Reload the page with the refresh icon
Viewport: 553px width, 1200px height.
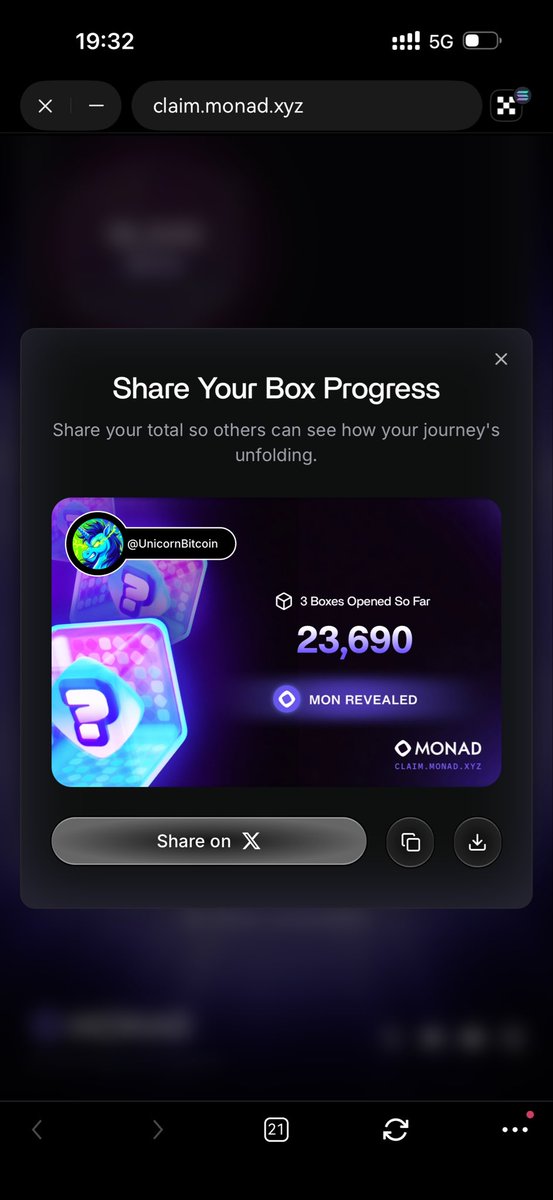click(x=396, y=1130)
